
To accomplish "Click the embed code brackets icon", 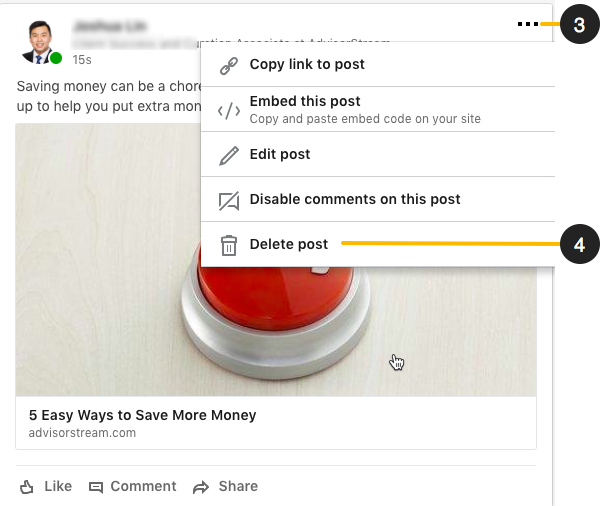I will 229,111.
